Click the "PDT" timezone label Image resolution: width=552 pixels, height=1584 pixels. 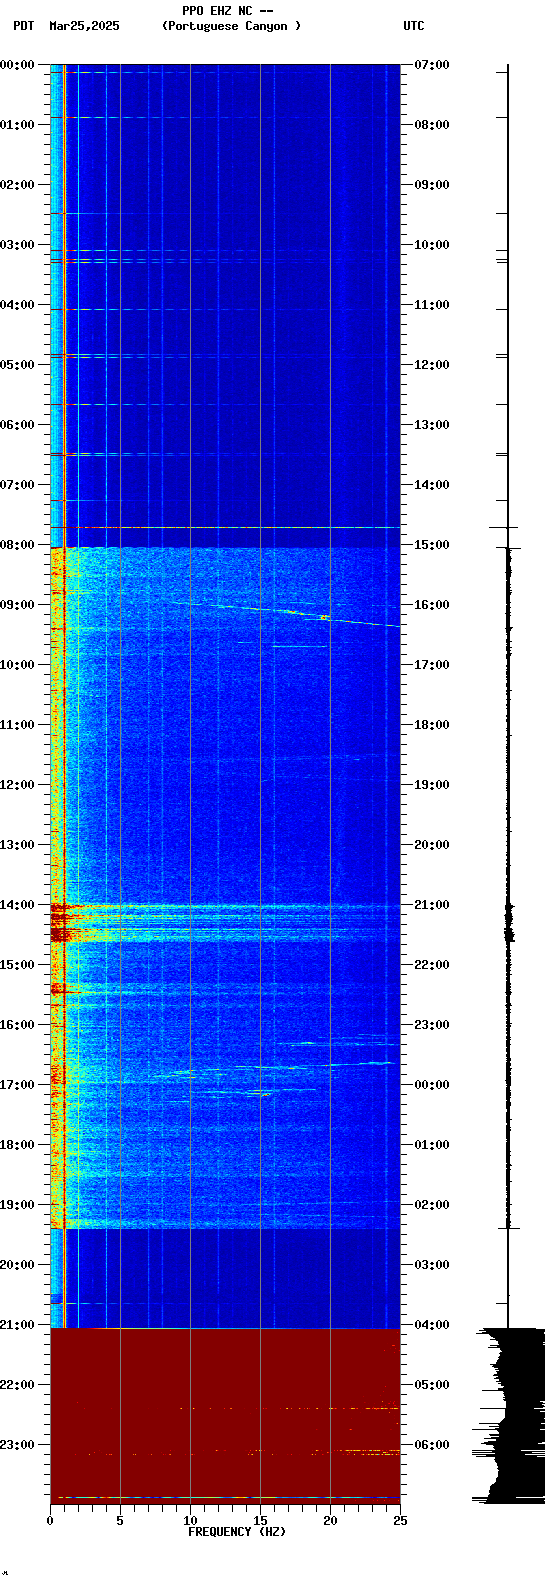coord(24,26)
